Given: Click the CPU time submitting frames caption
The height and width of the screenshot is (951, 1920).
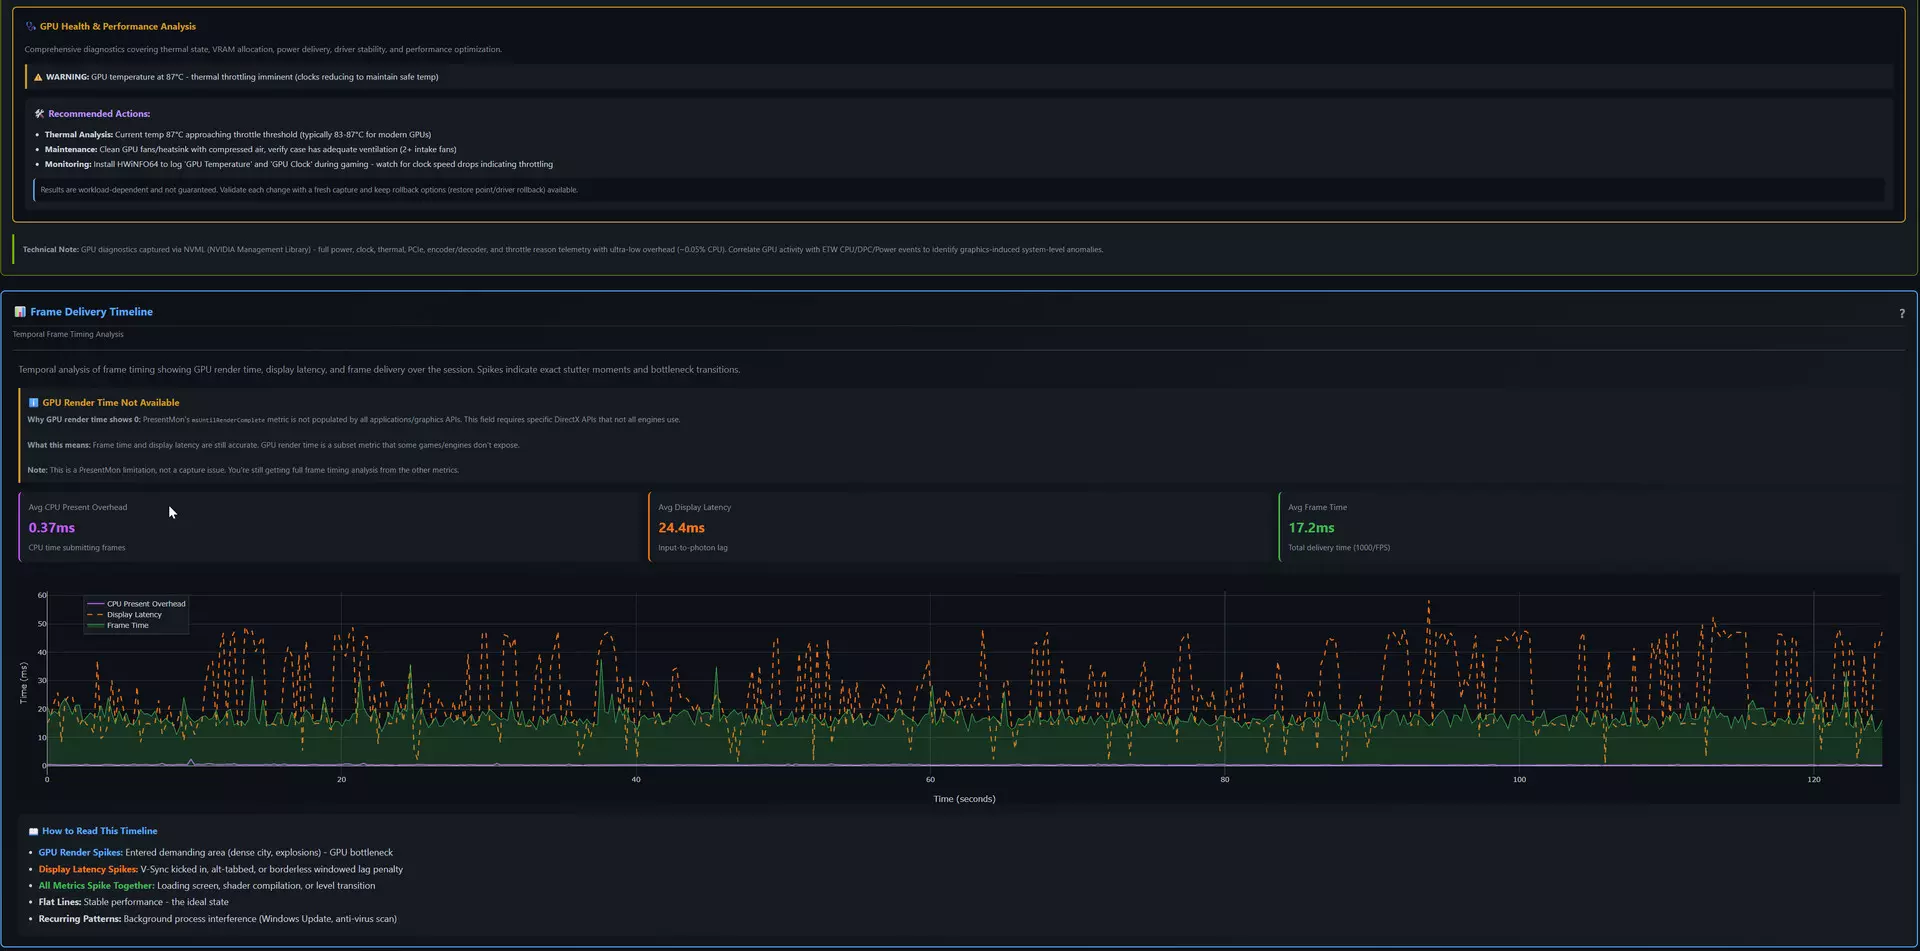Looking at the screenshot, I should coord(77,548).
